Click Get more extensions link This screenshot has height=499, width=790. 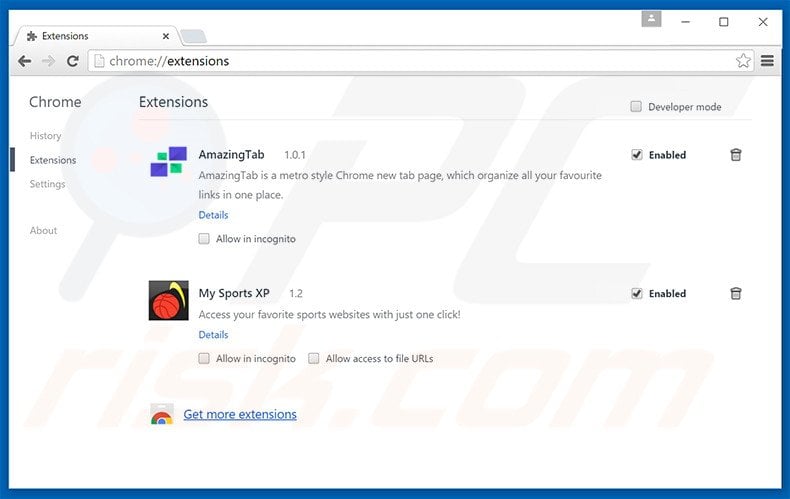click(x=240, y=414)
